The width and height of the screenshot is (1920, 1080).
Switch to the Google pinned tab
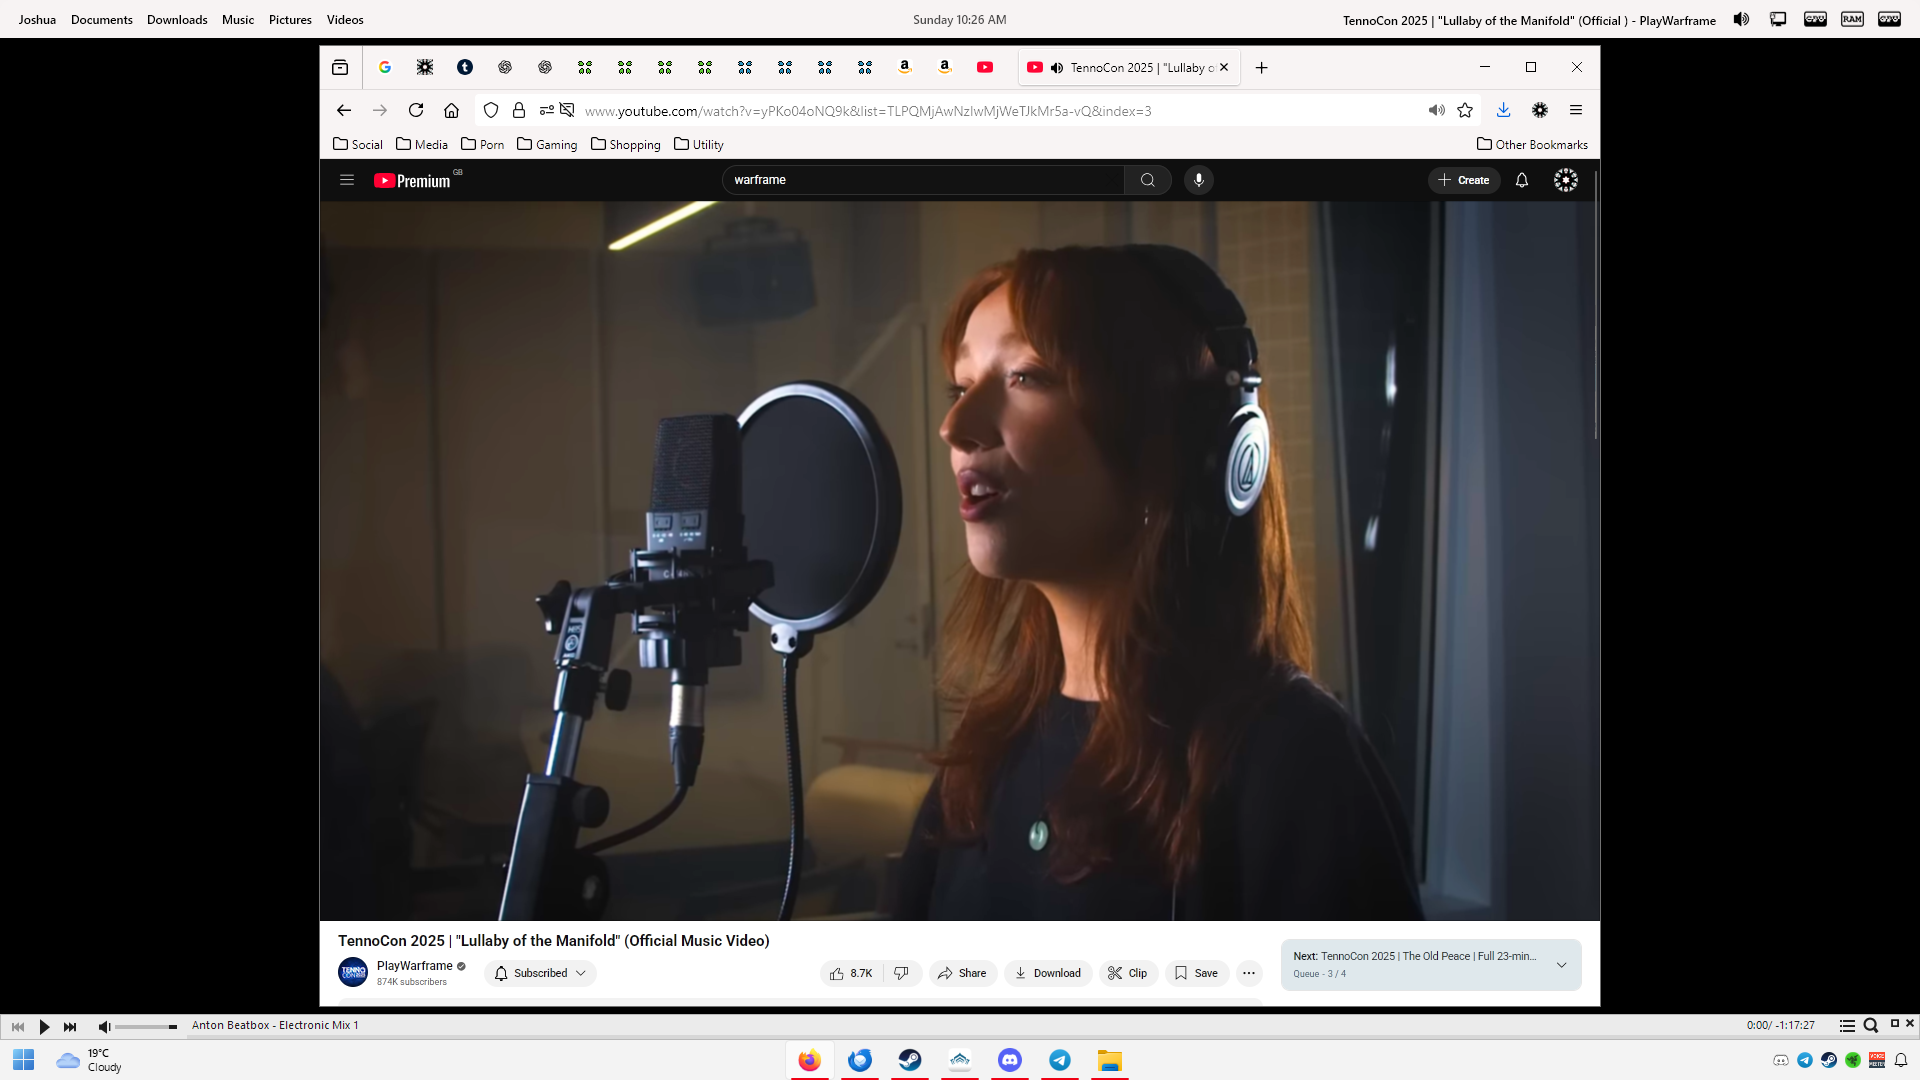point(385,67)
